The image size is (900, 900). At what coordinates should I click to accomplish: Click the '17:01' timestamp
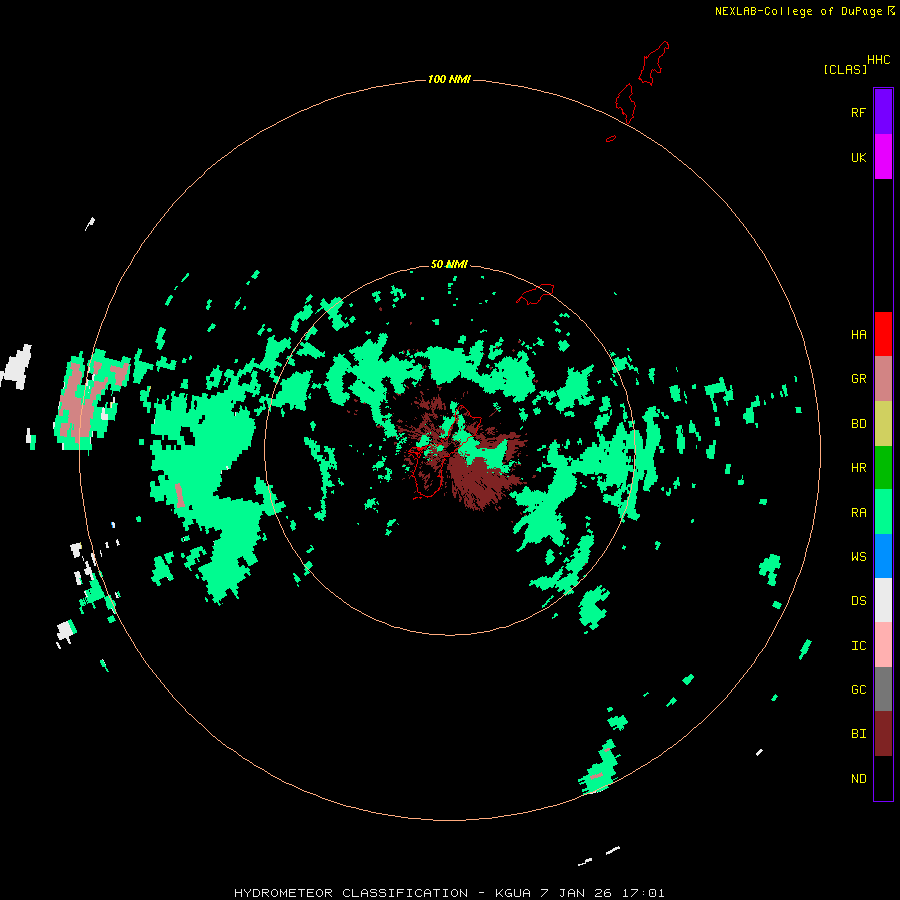(643, 893)
